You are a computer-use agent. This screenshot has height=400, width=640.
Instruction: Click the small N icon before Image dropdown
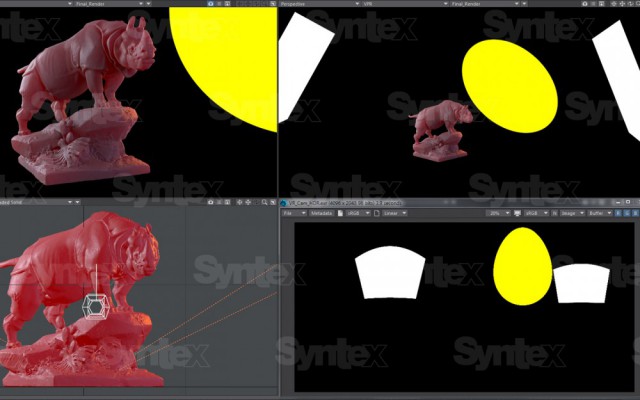555,213
